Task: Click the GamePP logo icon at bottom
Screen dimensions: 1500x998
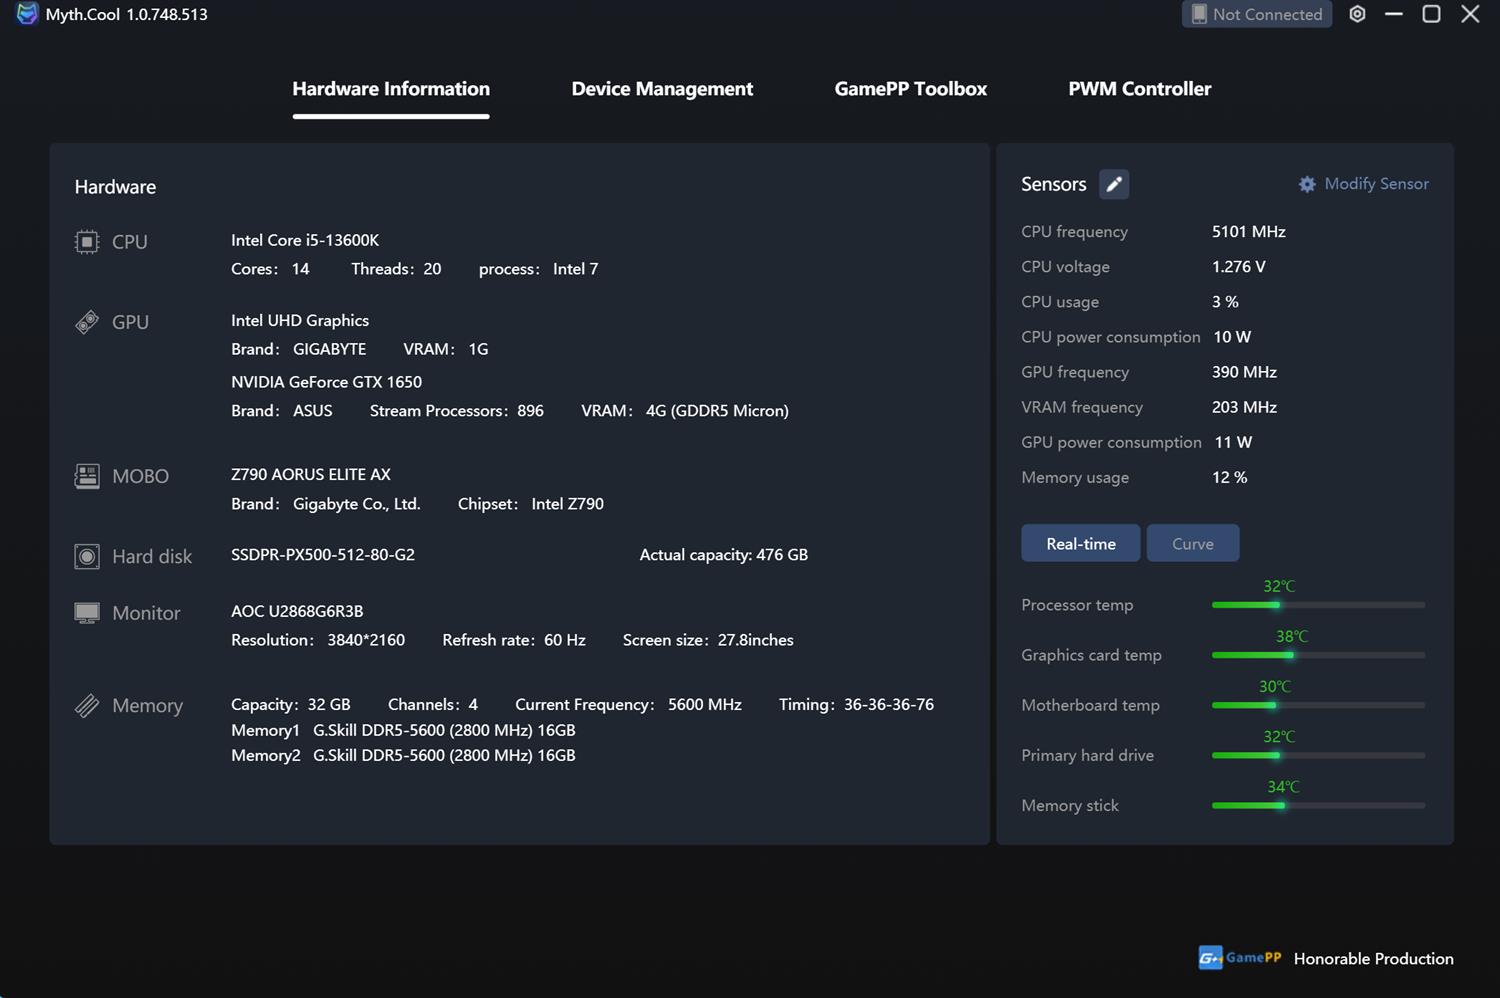Action: [1210, 958]
